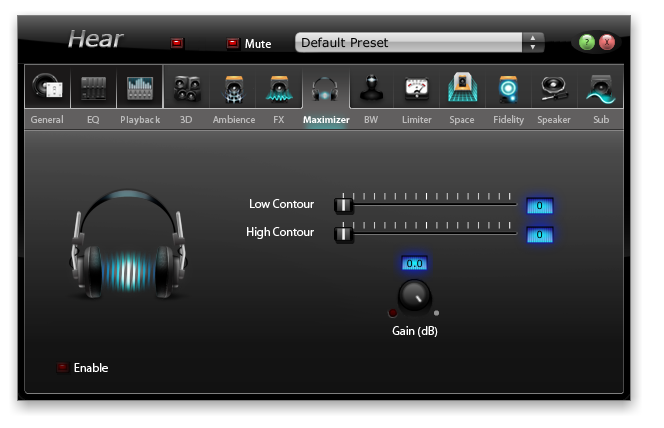The width and height of the screenshot is (664, 428).
Task: Click the red X close button
Action: (x=607, y=42)
